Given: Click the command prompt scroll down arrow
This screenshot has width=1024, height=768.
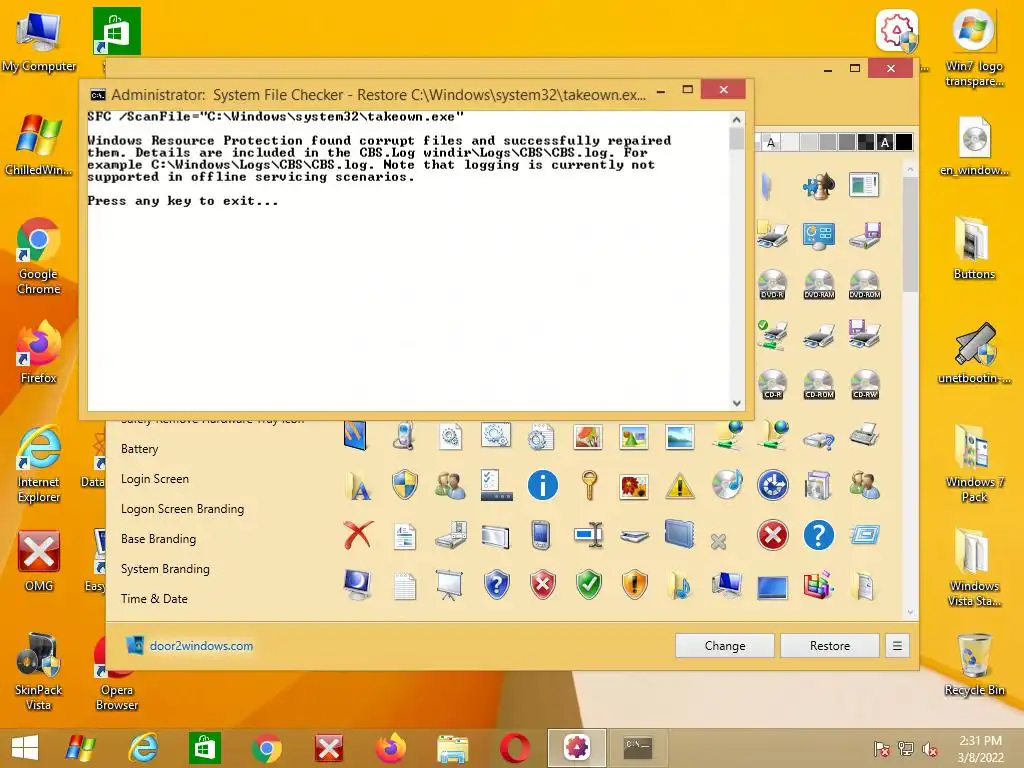Looking at the screenshot, I should tap(737, 403).
